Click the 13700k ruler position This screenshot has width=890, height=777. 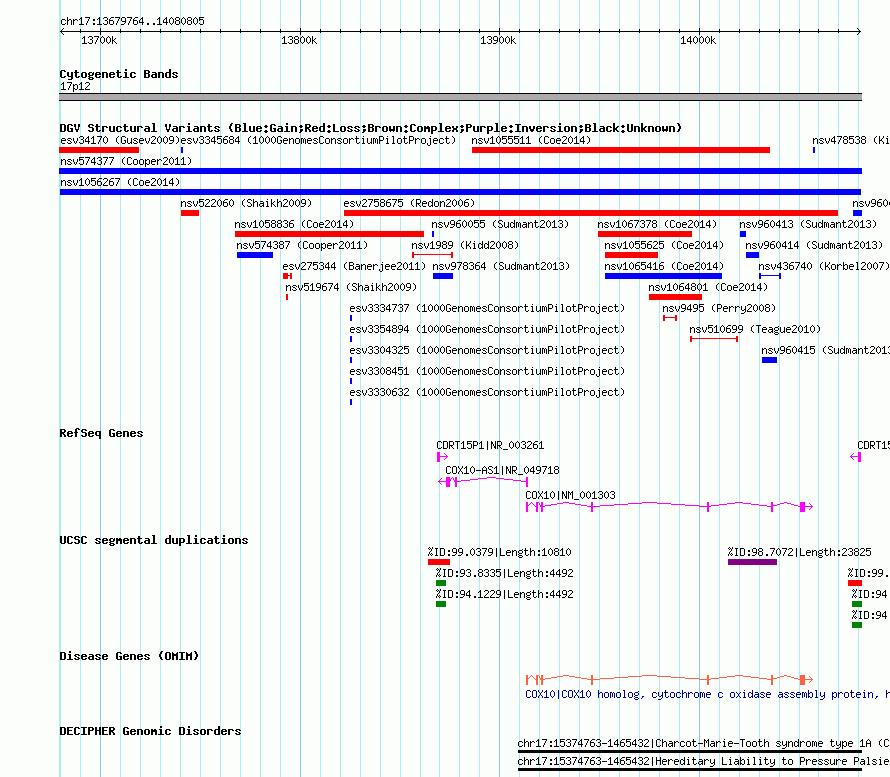click(x=99, y=40)
